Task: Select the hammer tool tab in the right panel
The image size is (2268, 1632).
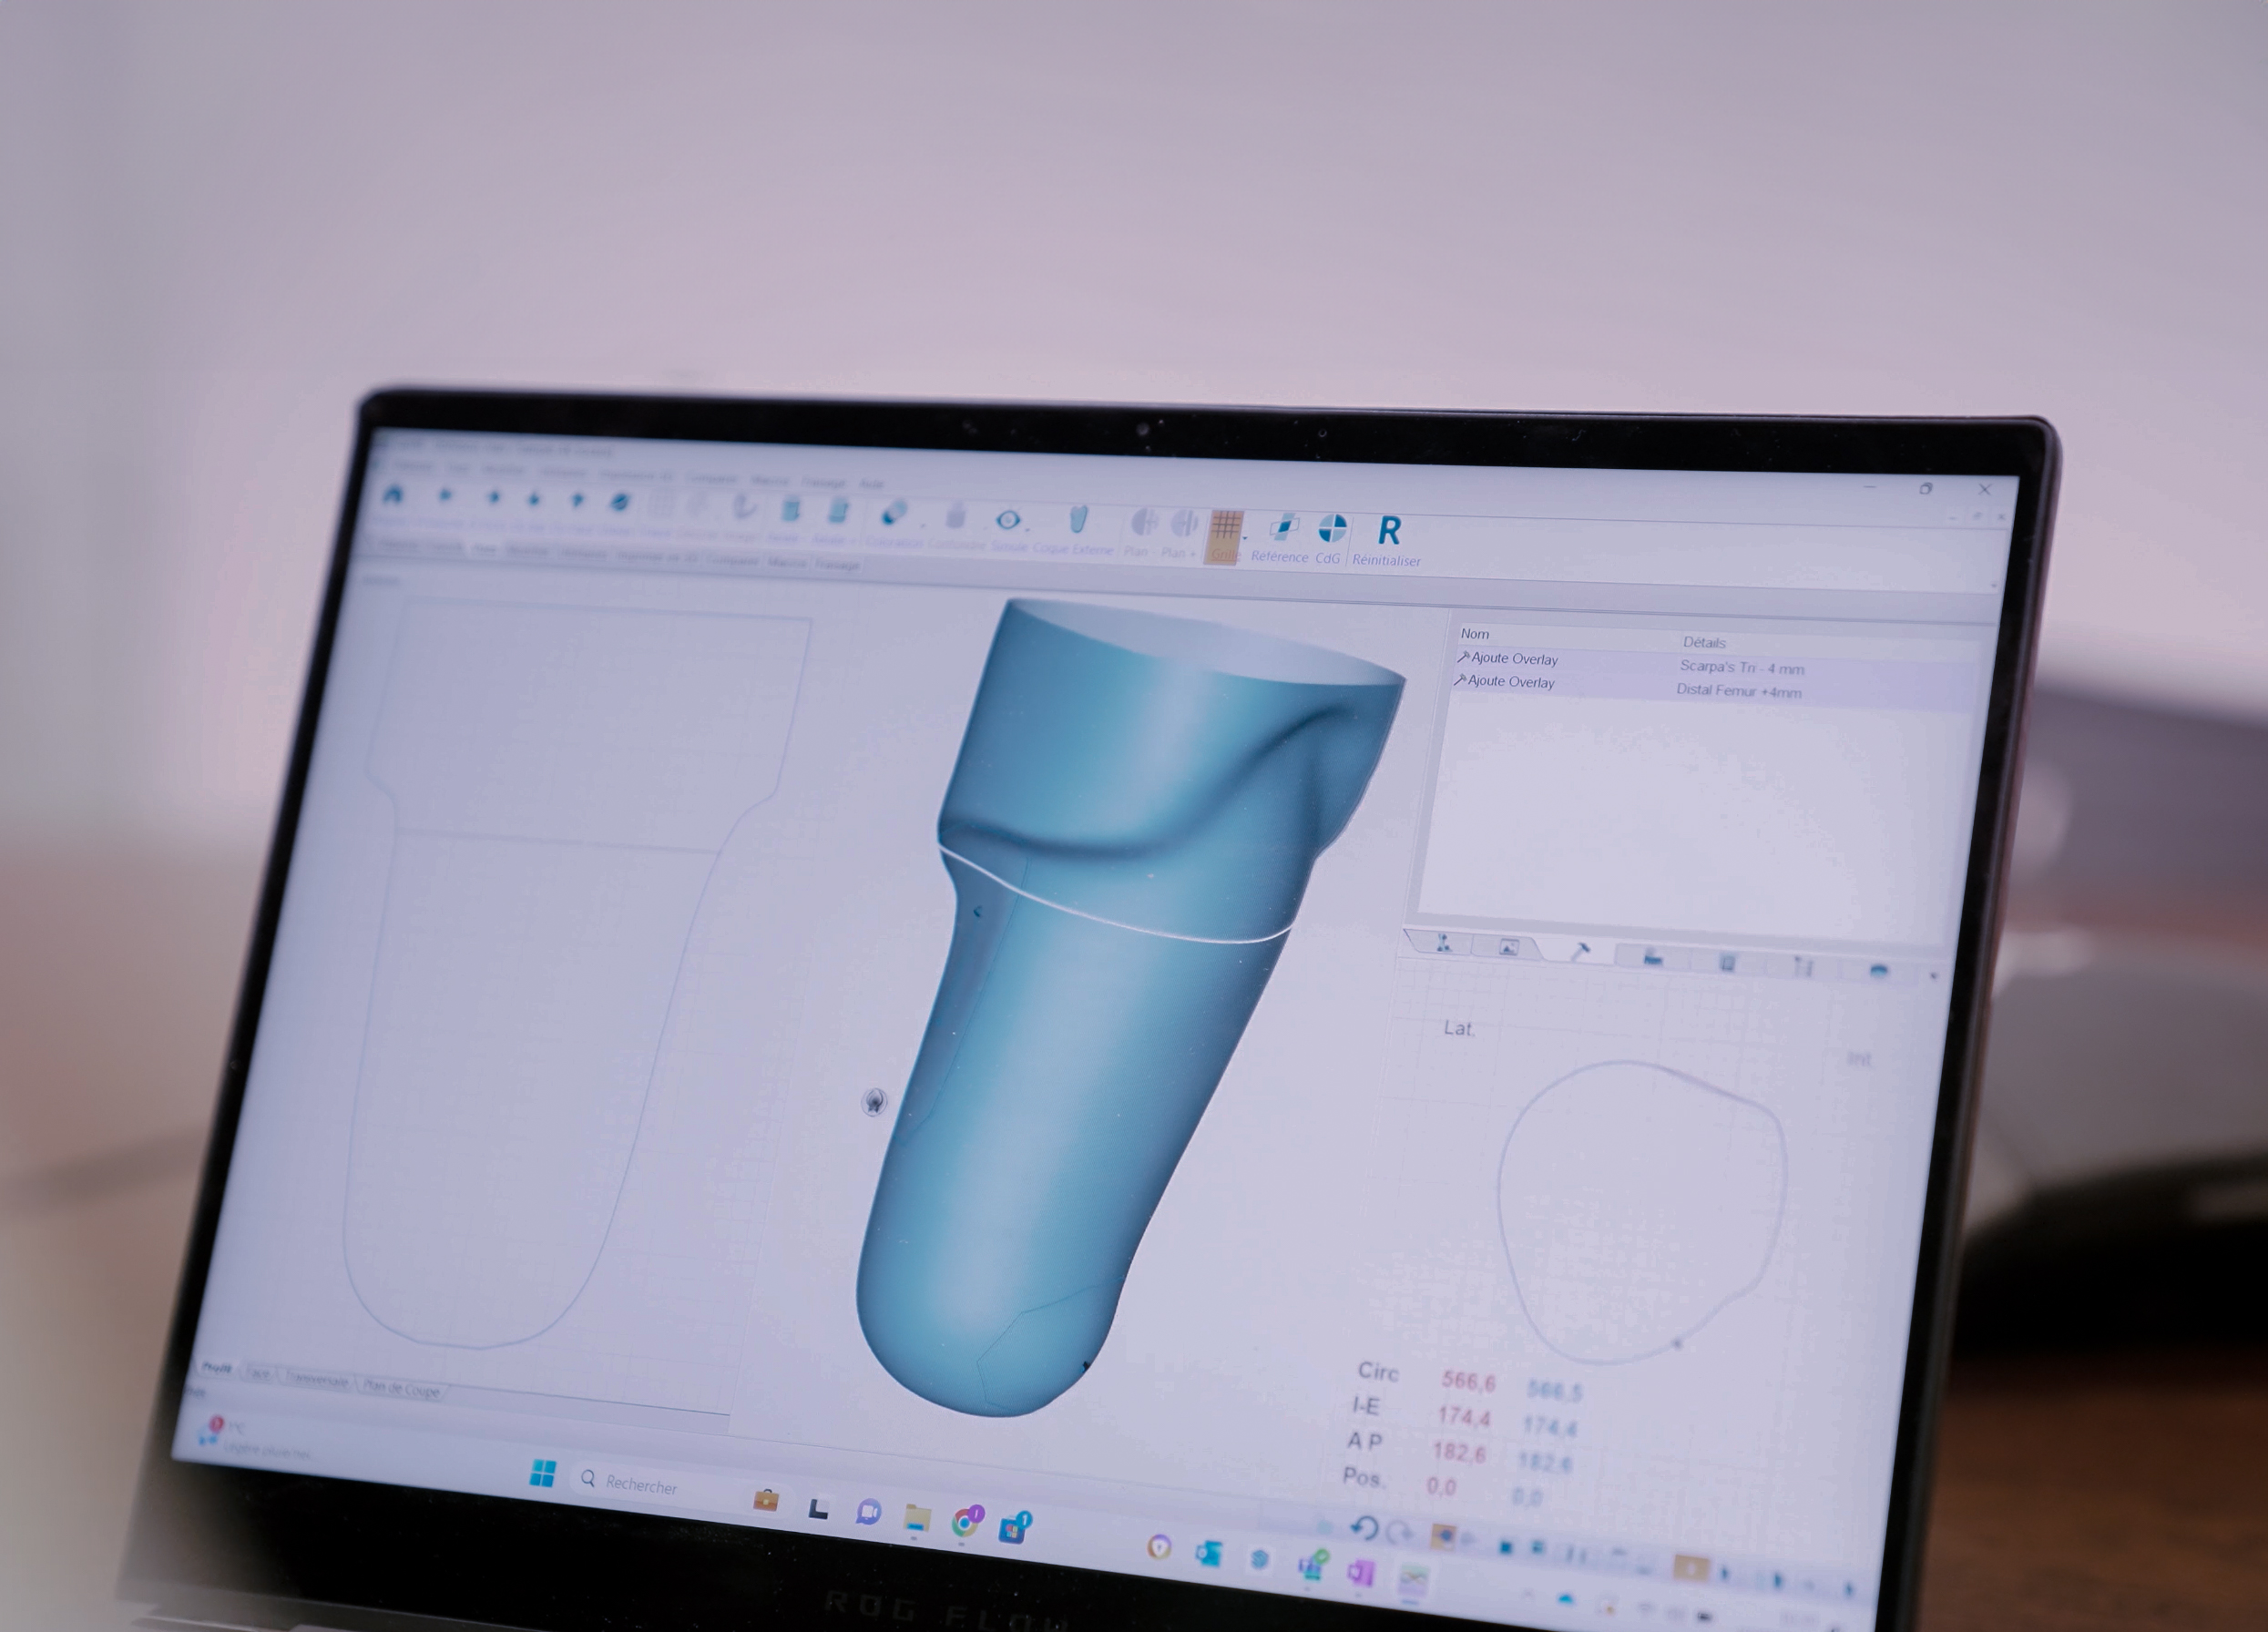Action: [x=1583, y=951]
